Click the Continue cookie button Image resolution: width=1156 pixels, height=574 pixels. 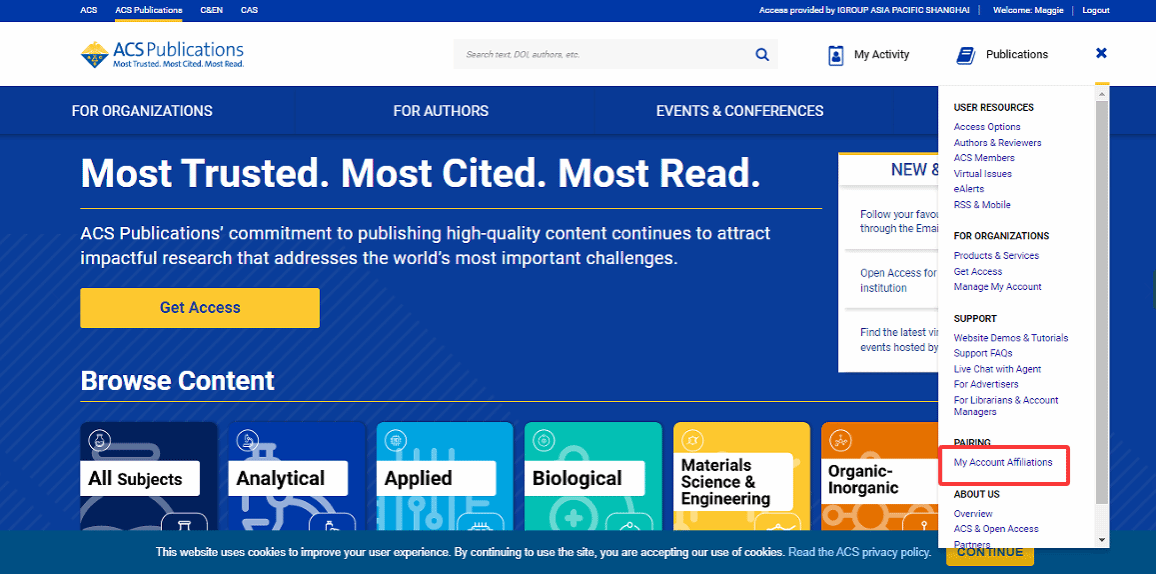coord(990,552)
